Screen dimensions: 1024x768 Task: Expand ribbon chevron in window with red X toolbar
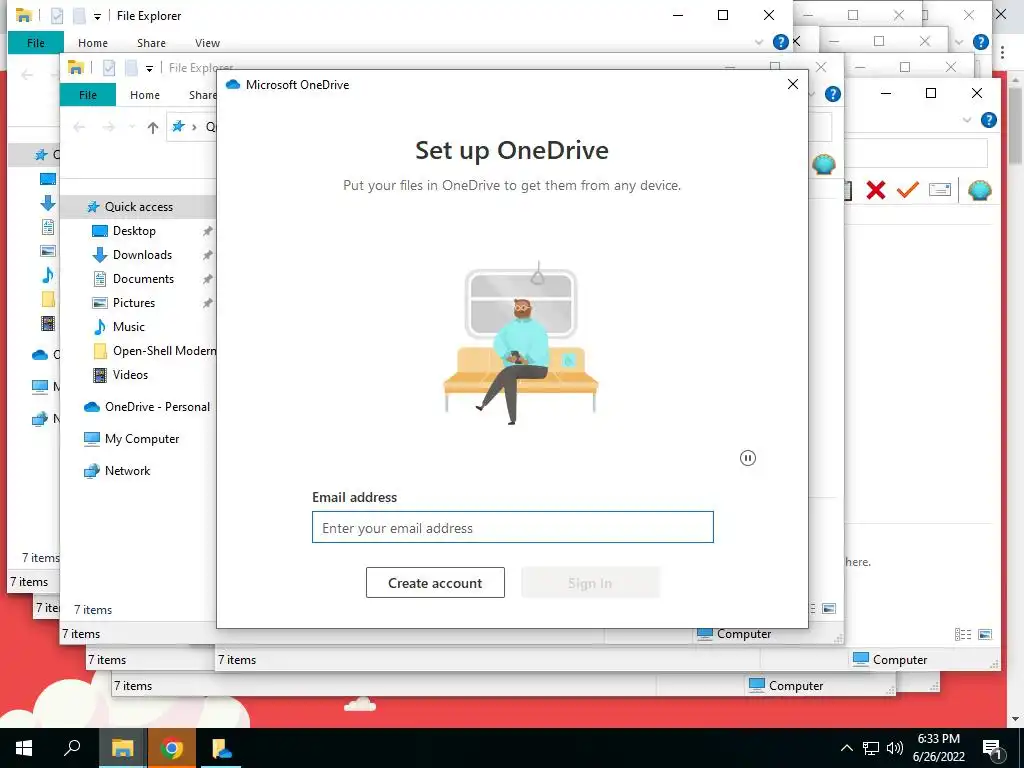[967, 120]
